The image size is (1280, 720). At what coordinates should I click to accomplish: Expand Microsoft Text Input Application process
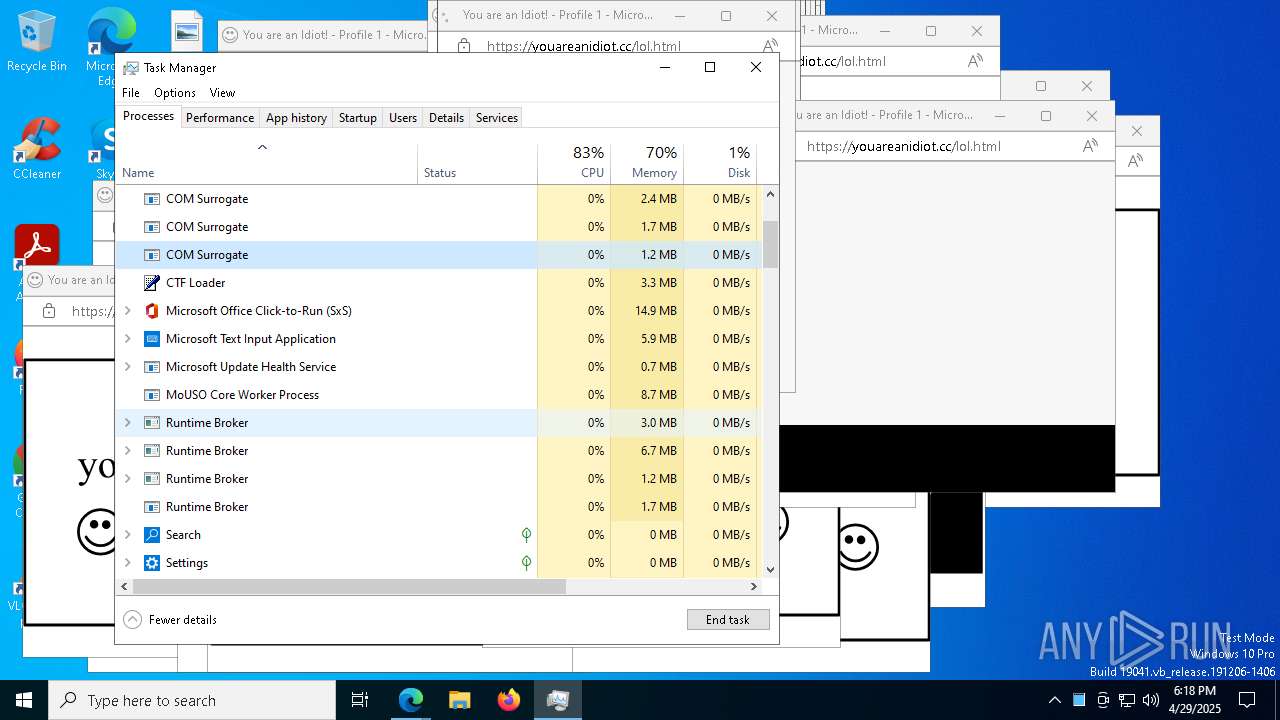click(127, 339)
